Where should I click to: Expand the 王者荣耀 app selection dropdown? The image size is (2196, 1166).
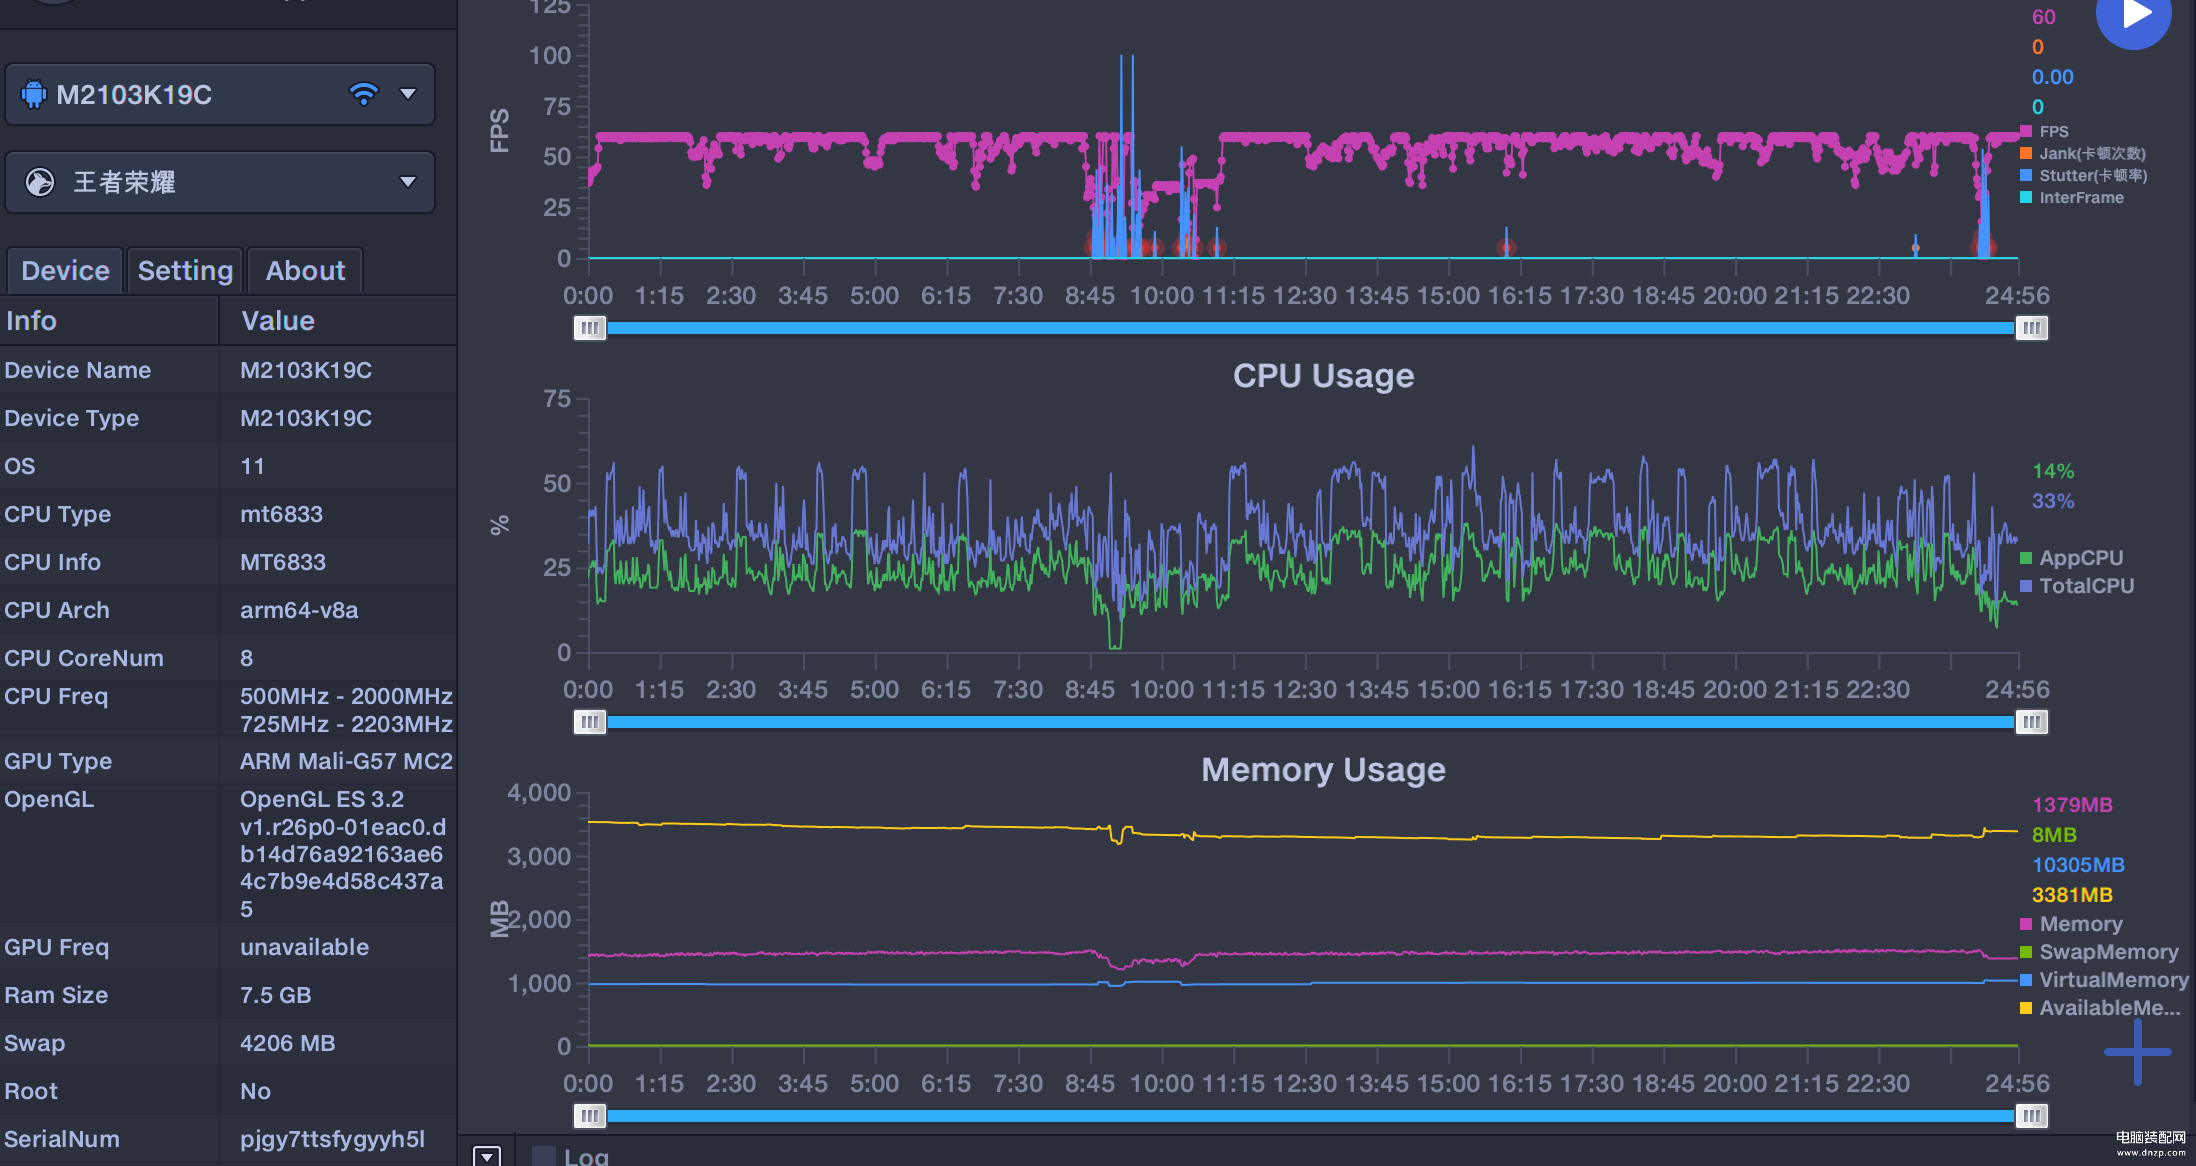[408, 182]
